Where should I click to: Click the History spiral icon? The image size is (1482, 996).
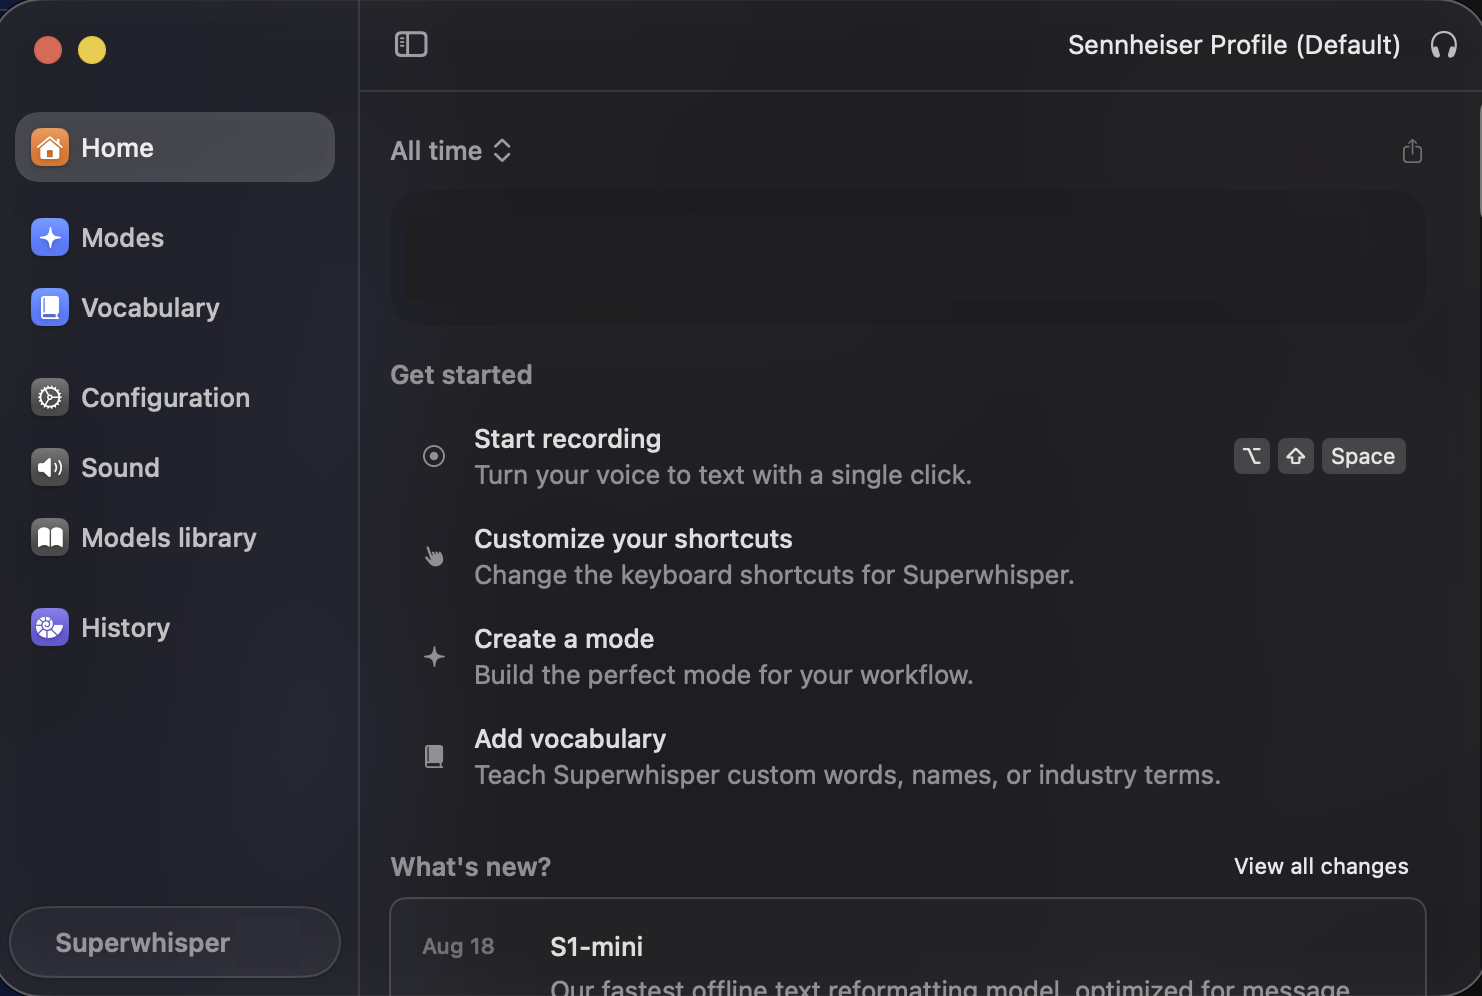point(50,627)
